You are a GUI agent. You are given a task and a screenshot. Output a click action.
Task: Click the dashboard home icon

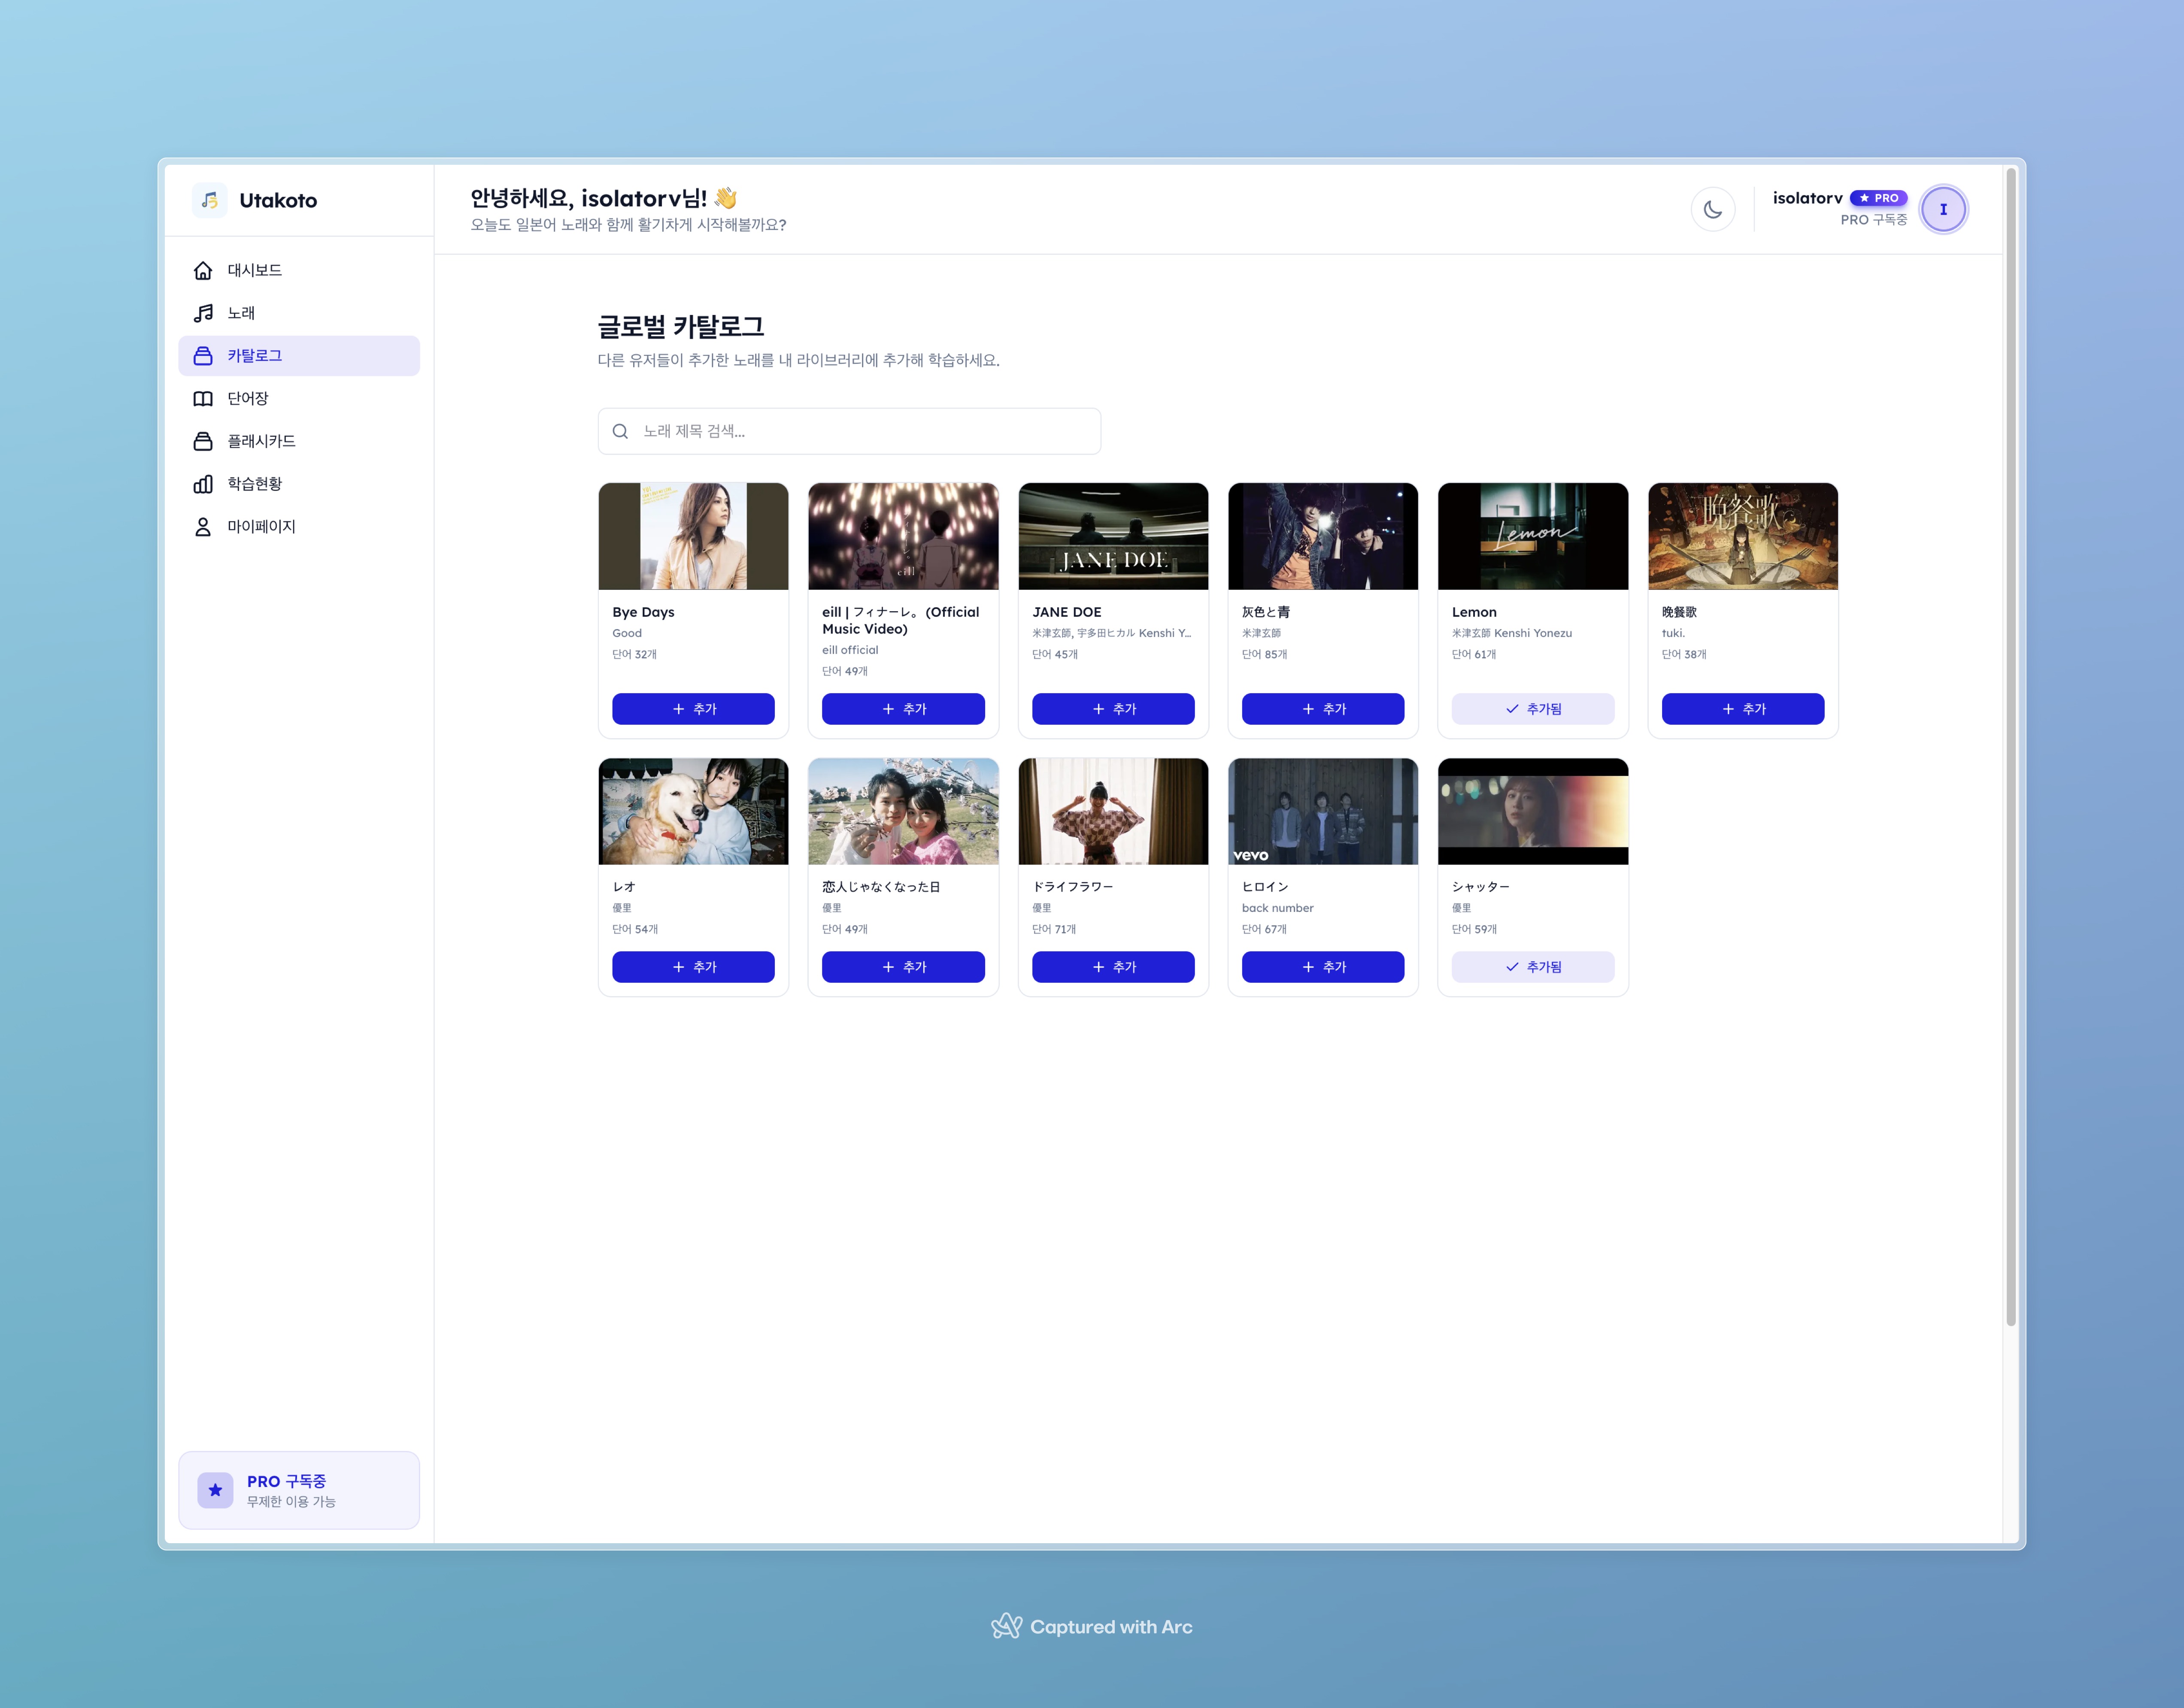point(203,271)
